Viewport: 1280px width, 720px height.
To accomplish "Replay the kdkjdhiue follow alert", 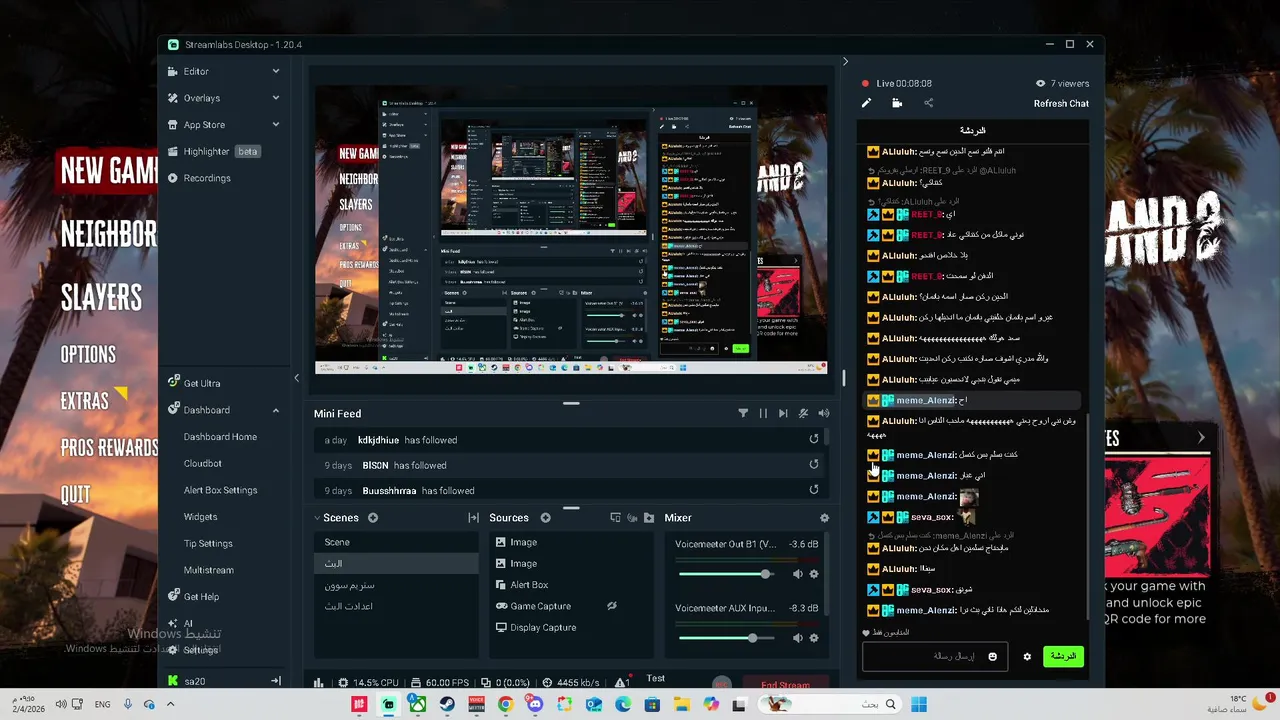I will [x=814, y=439].
